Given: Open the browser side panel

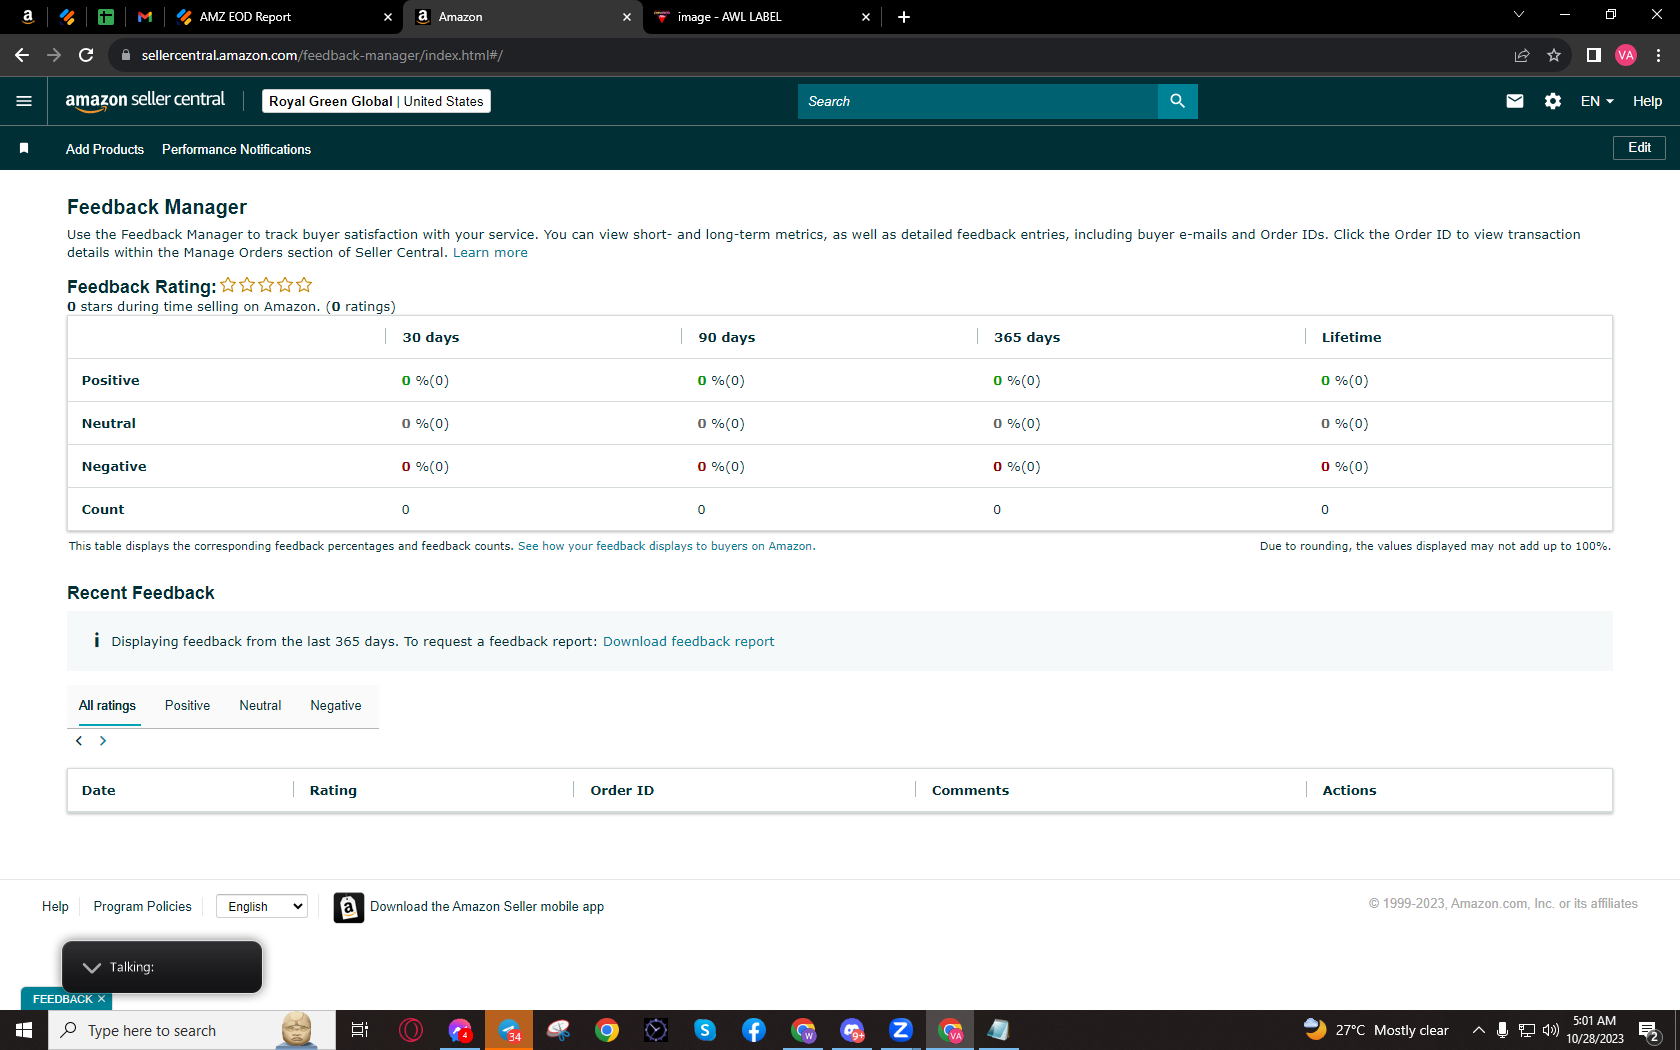Looking at the screenshot, I should tap(1594, 55).
